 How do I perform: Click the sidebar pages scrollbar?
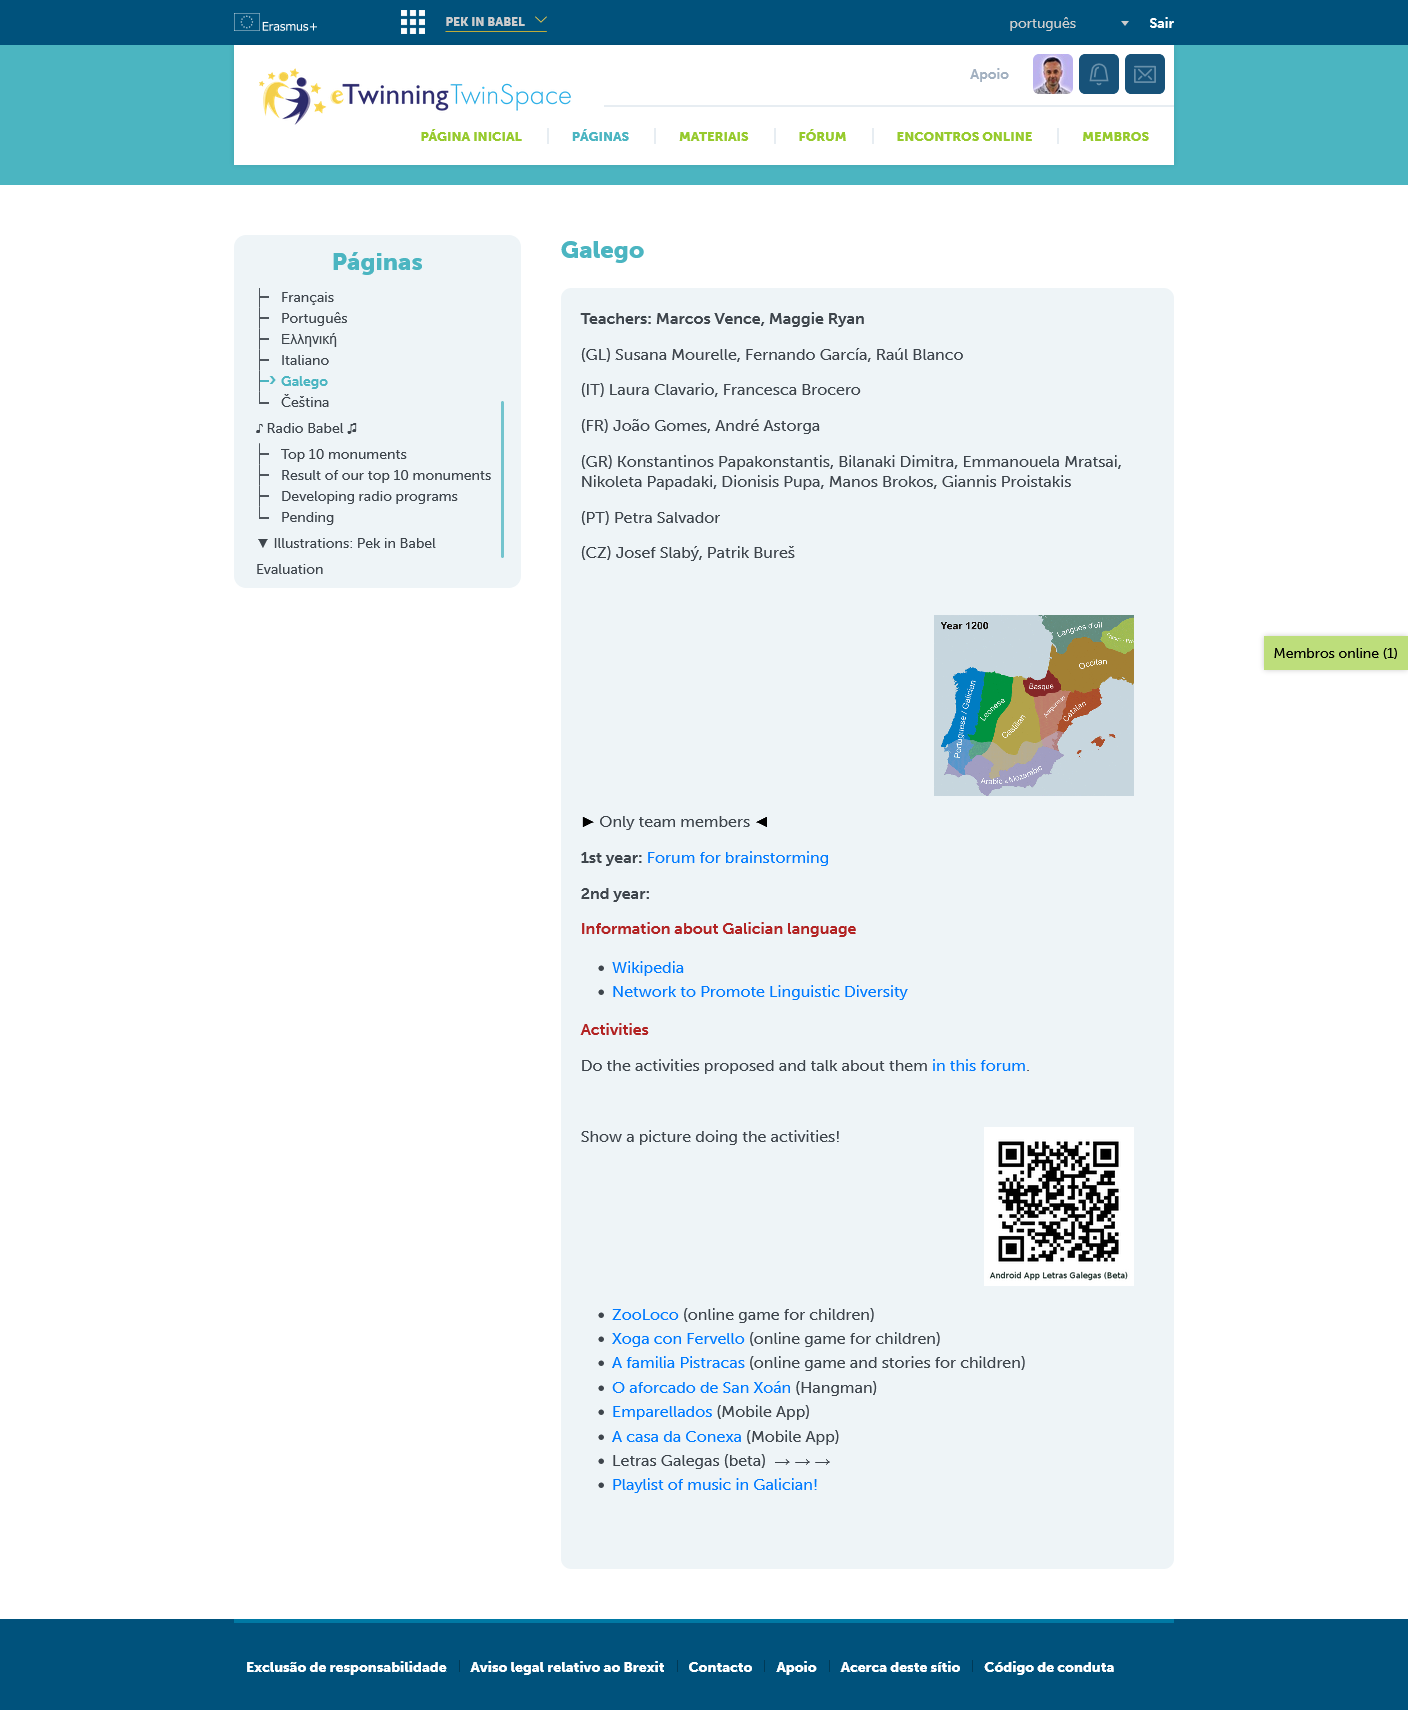(502, 479)
